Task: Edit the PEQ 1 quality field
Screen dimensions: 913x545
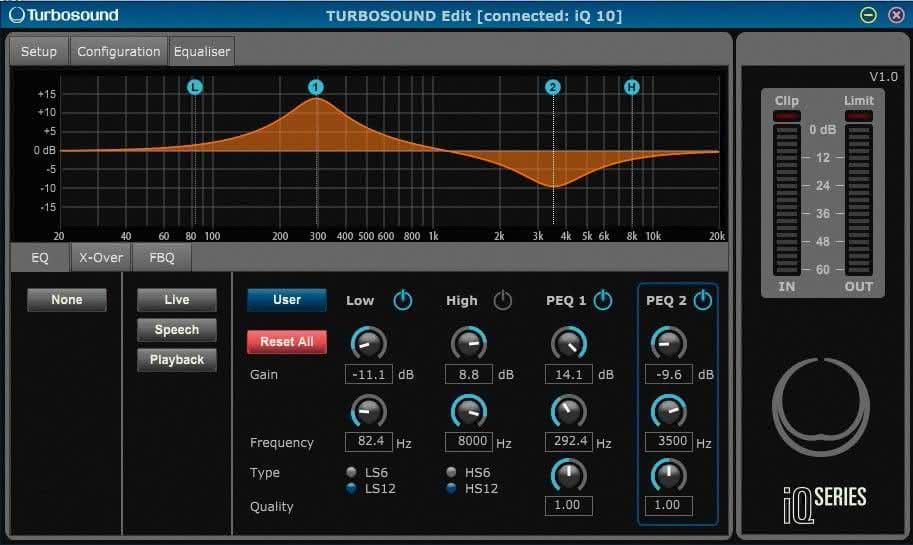Action: tap(569, 505)
